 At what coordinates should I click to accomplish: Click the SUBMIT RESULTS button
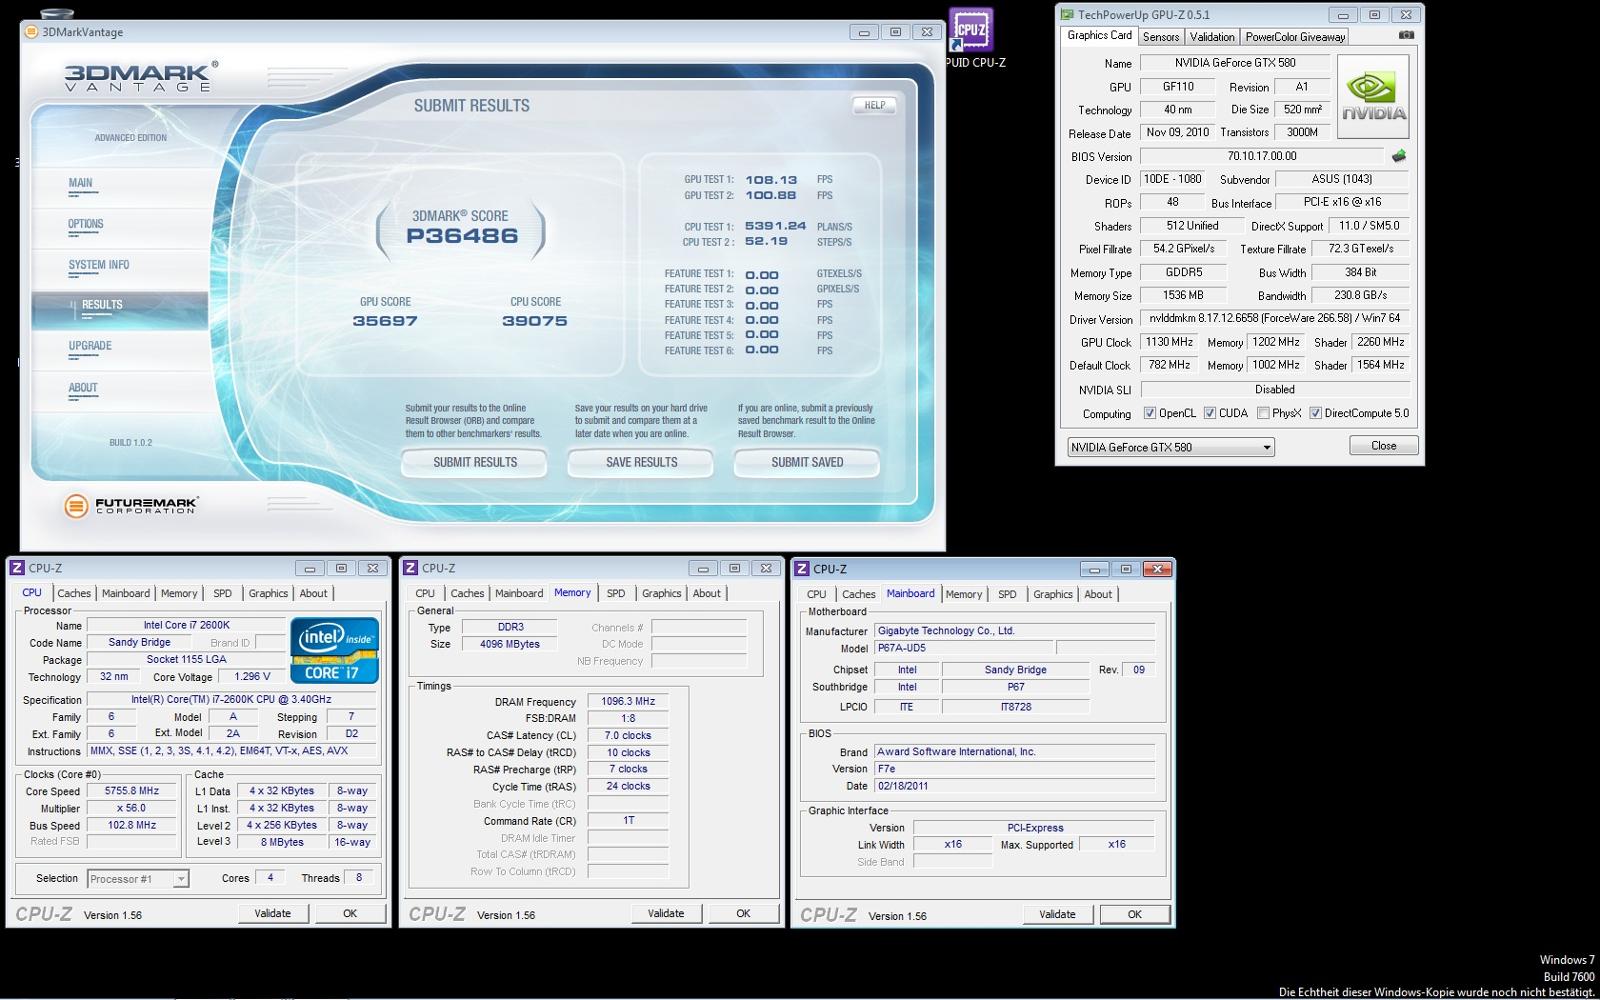point(475,463)
